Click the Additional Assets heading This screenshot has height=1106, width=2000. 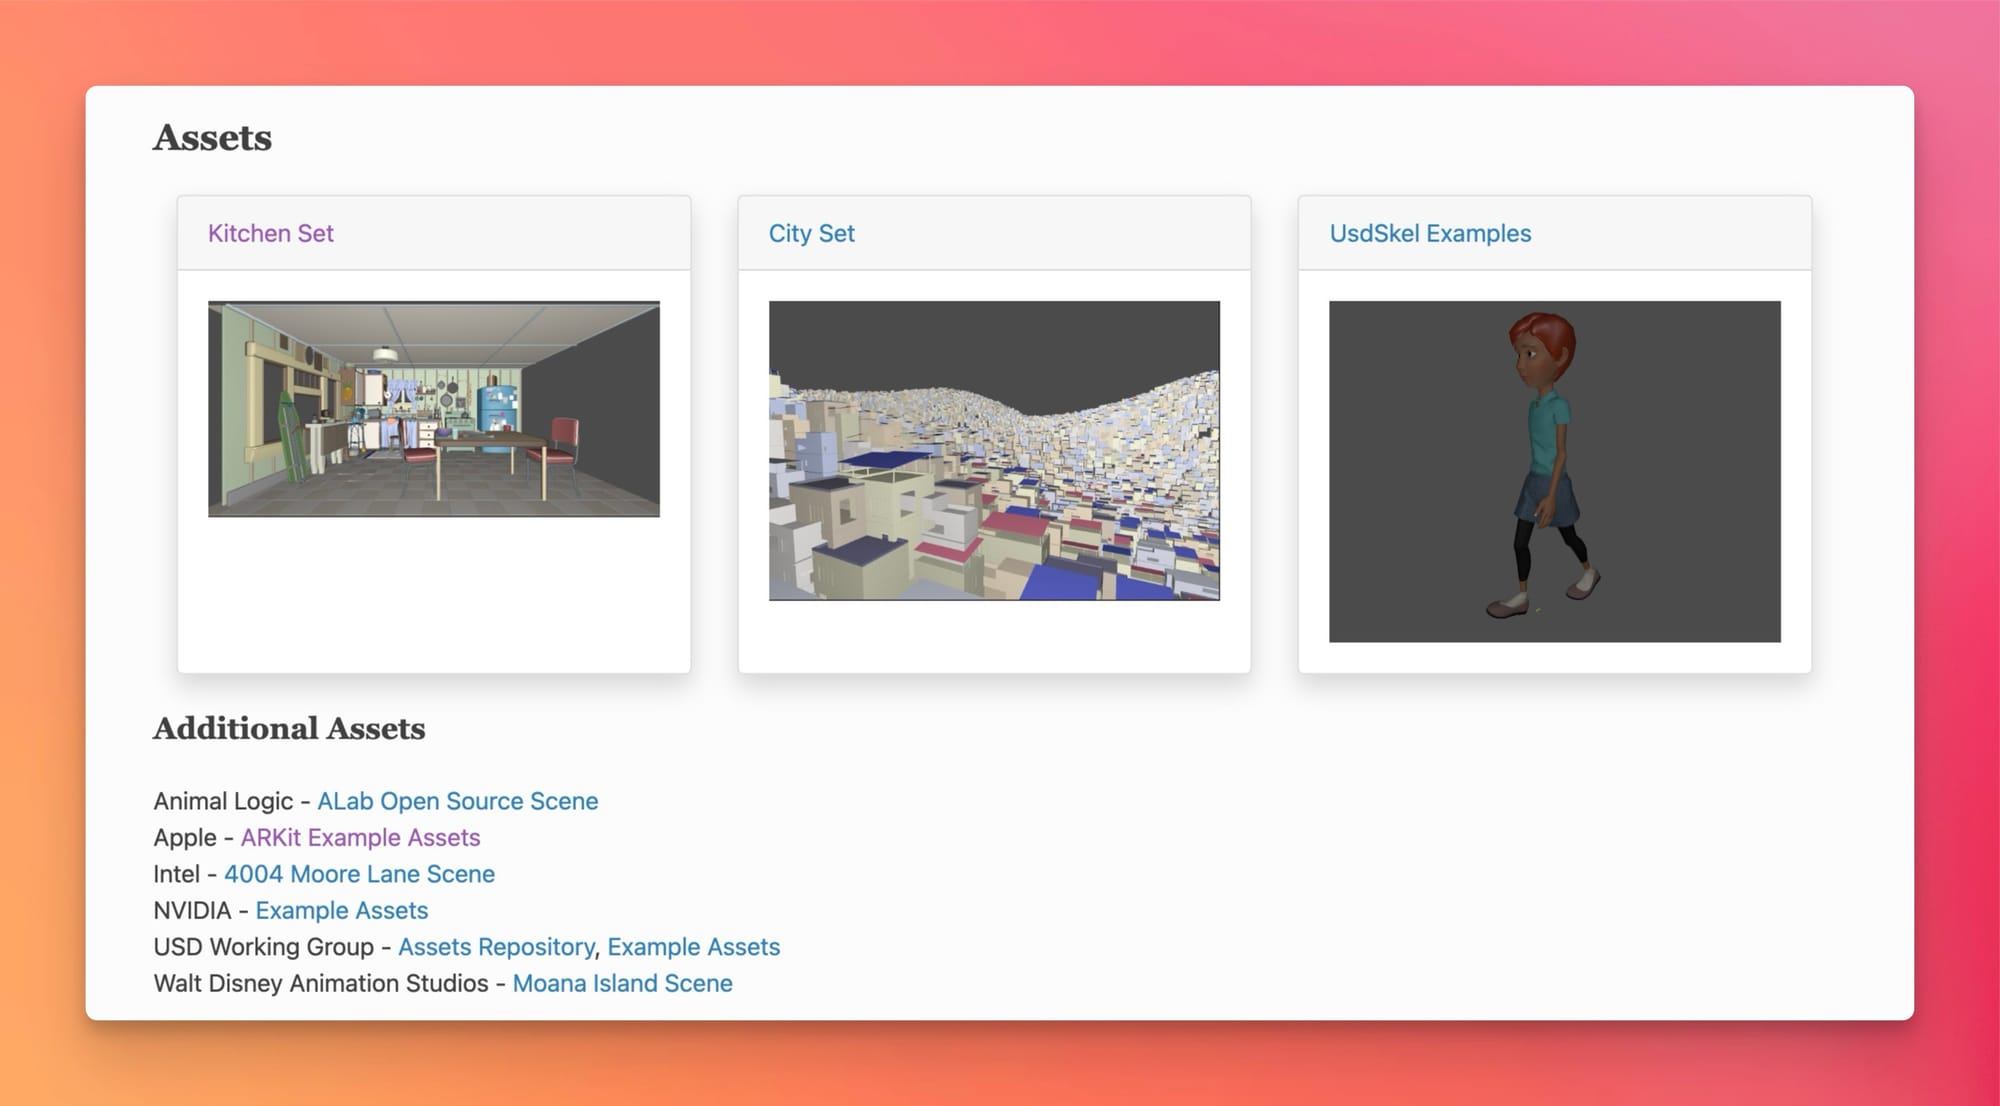289,728
